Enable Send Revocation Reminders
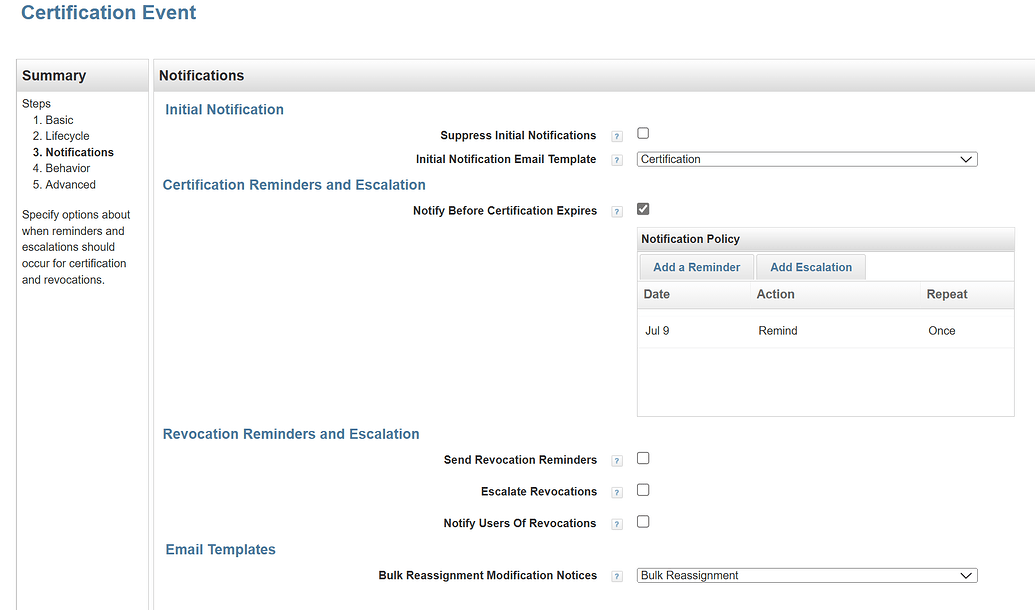This screenshot has height=610, width=1035. click(643, 457)
